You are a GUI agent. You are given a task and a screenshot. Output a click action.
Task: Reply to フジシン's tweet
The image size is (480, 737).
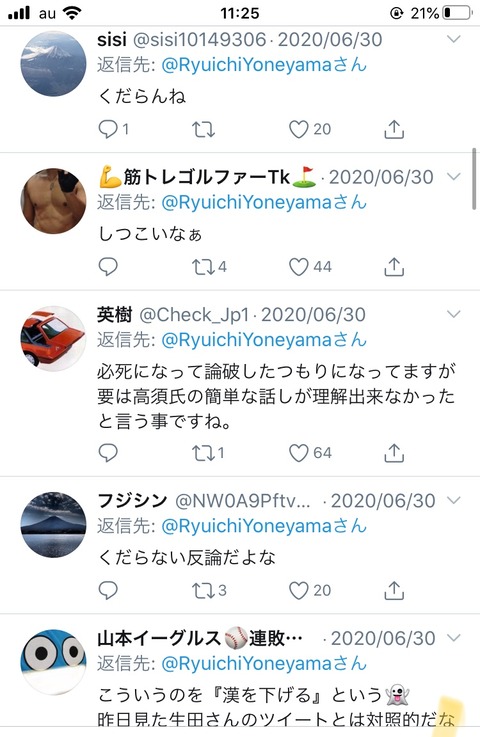click(x=108, y=590)
